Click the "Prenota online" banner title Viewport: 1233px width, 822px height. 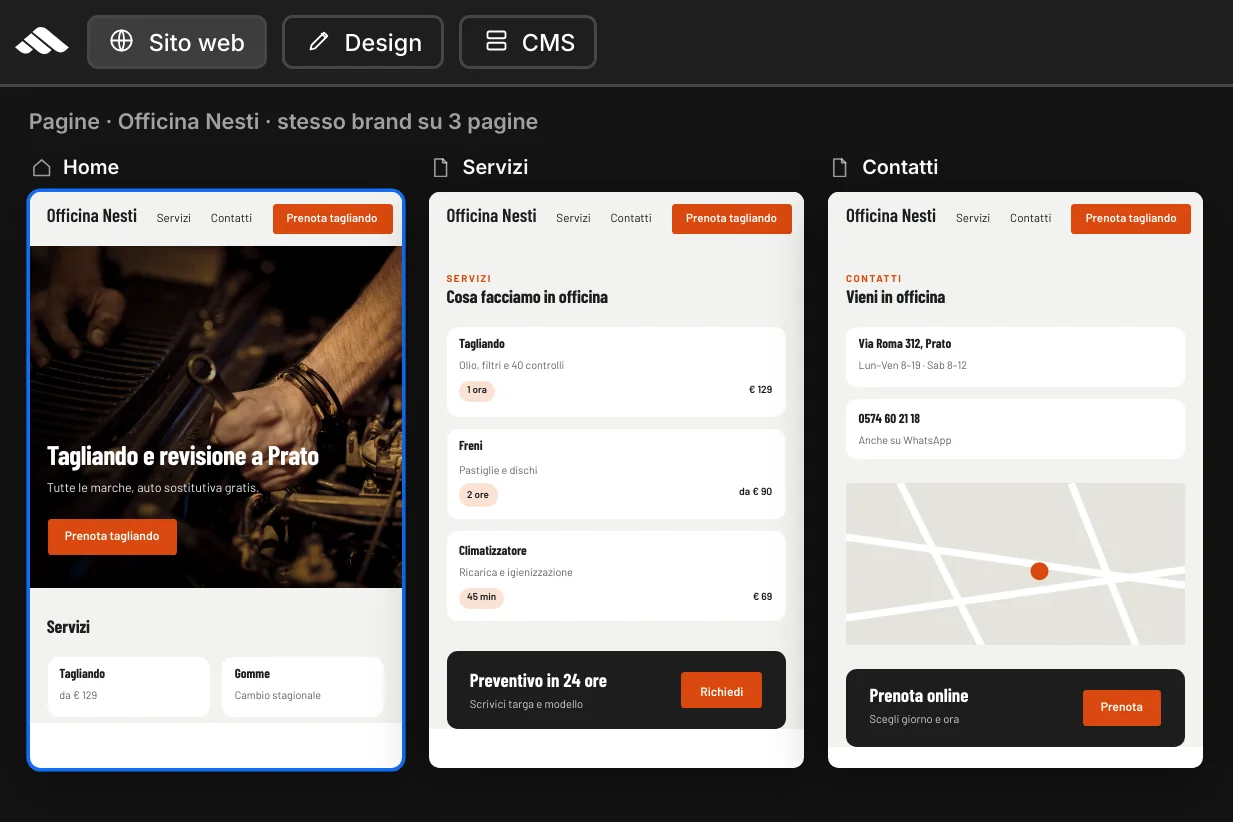pyautogui.click(x=919, y=696)
